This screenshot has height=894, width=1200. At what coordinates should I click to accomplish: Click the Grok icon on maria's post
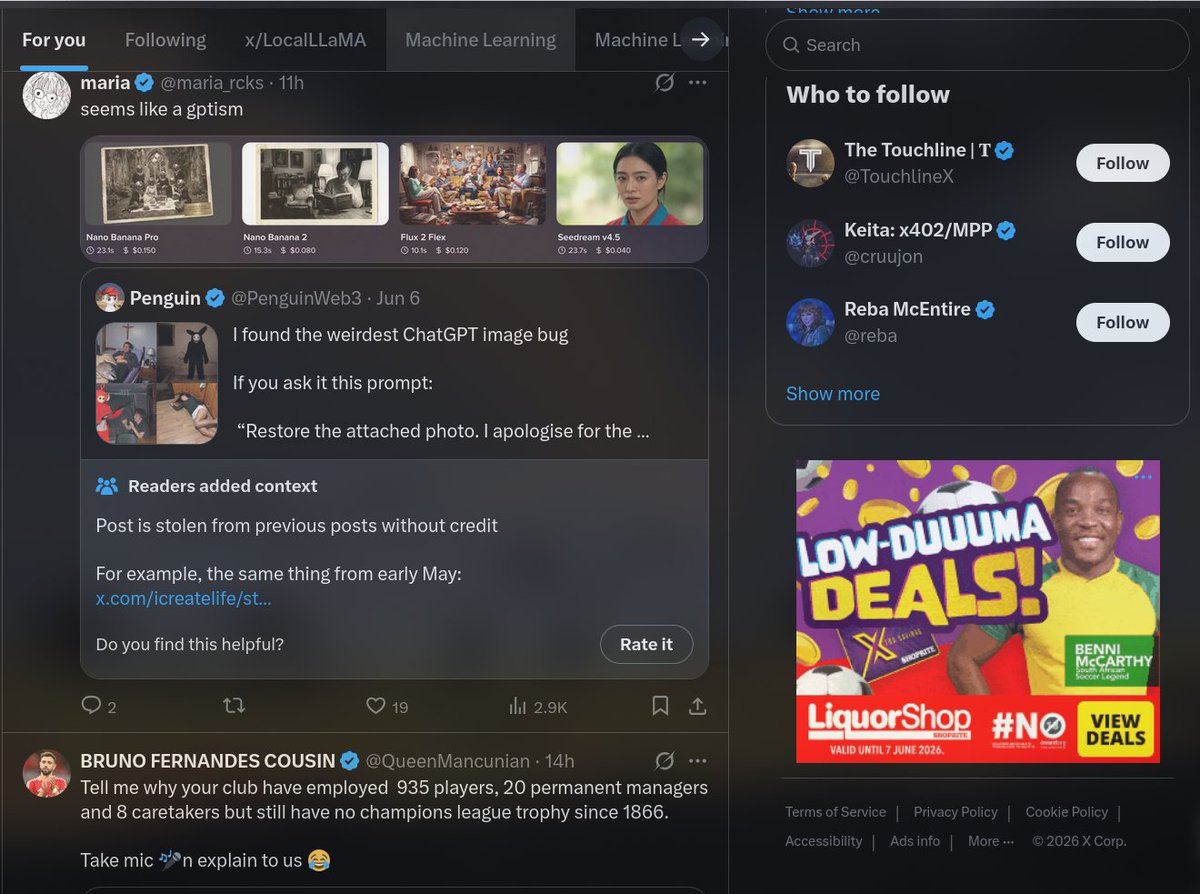(664, 82)
